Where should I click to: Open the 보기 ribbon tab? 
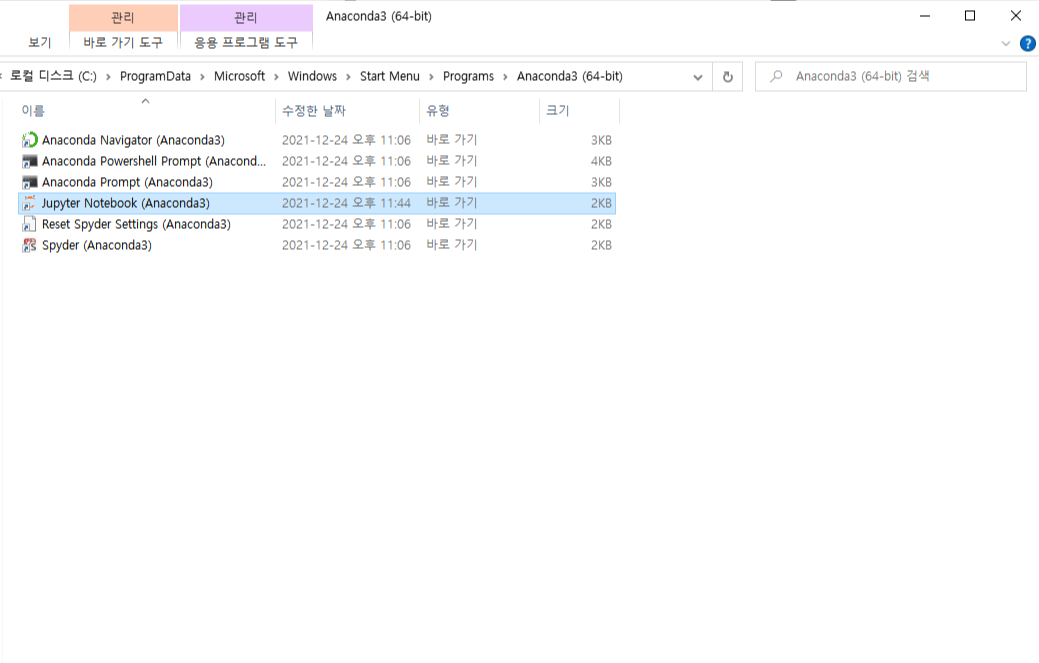(x=40, y=42)
